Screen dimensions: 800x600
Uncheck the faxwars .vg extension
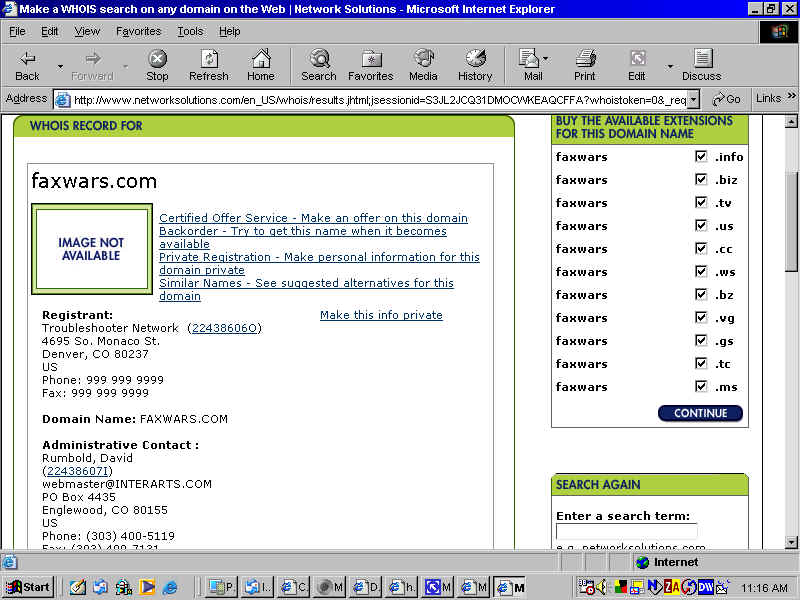click(x=701, y=317)
